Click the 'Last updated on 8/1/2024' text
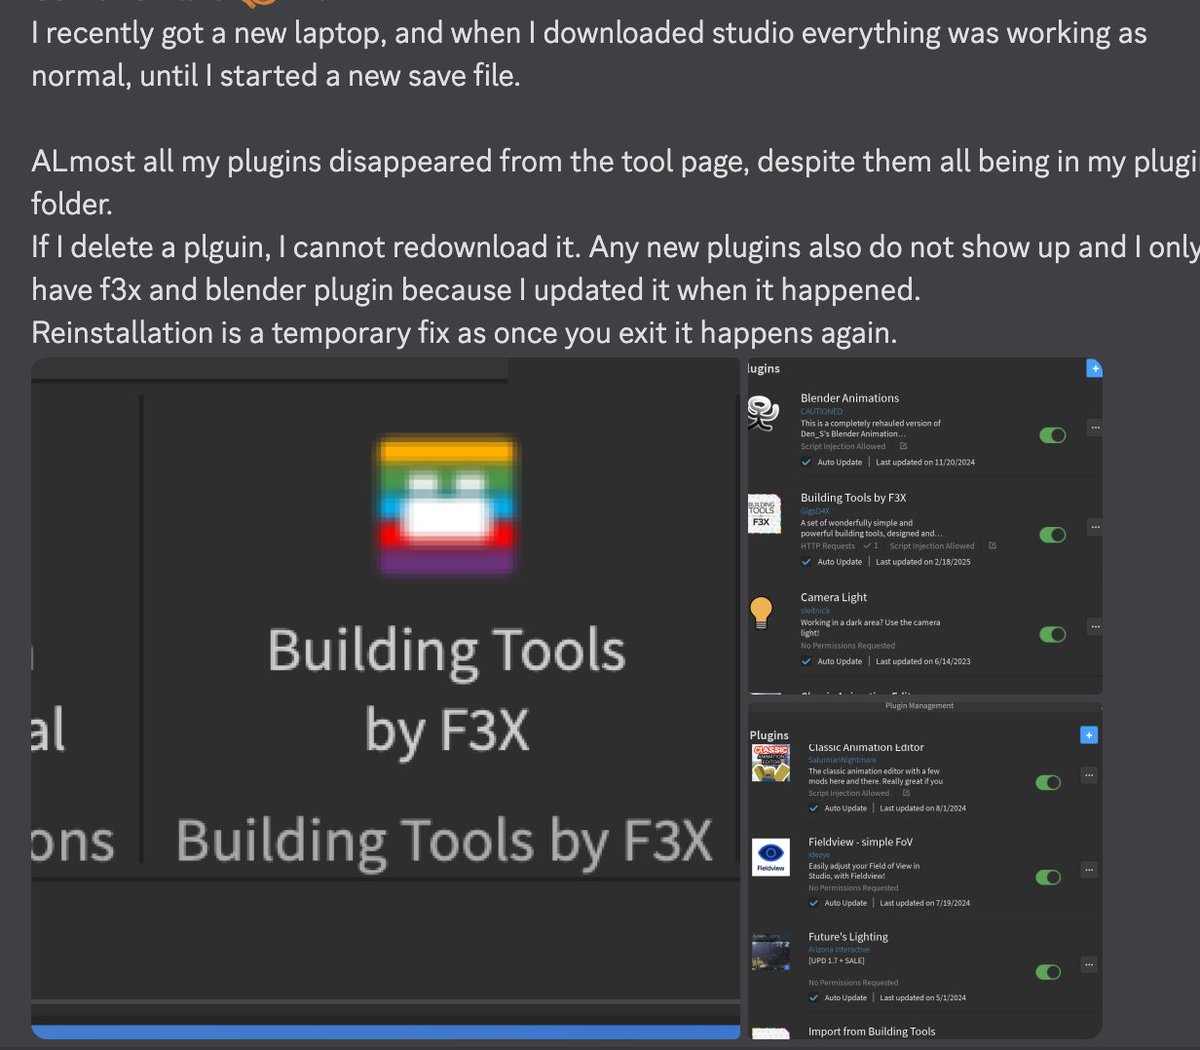1200x1050 pixels. pos(923,808)
